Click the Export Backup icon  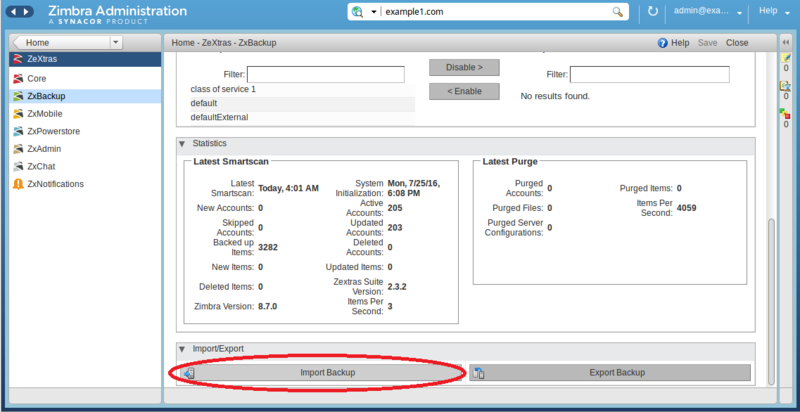[479, 373]
